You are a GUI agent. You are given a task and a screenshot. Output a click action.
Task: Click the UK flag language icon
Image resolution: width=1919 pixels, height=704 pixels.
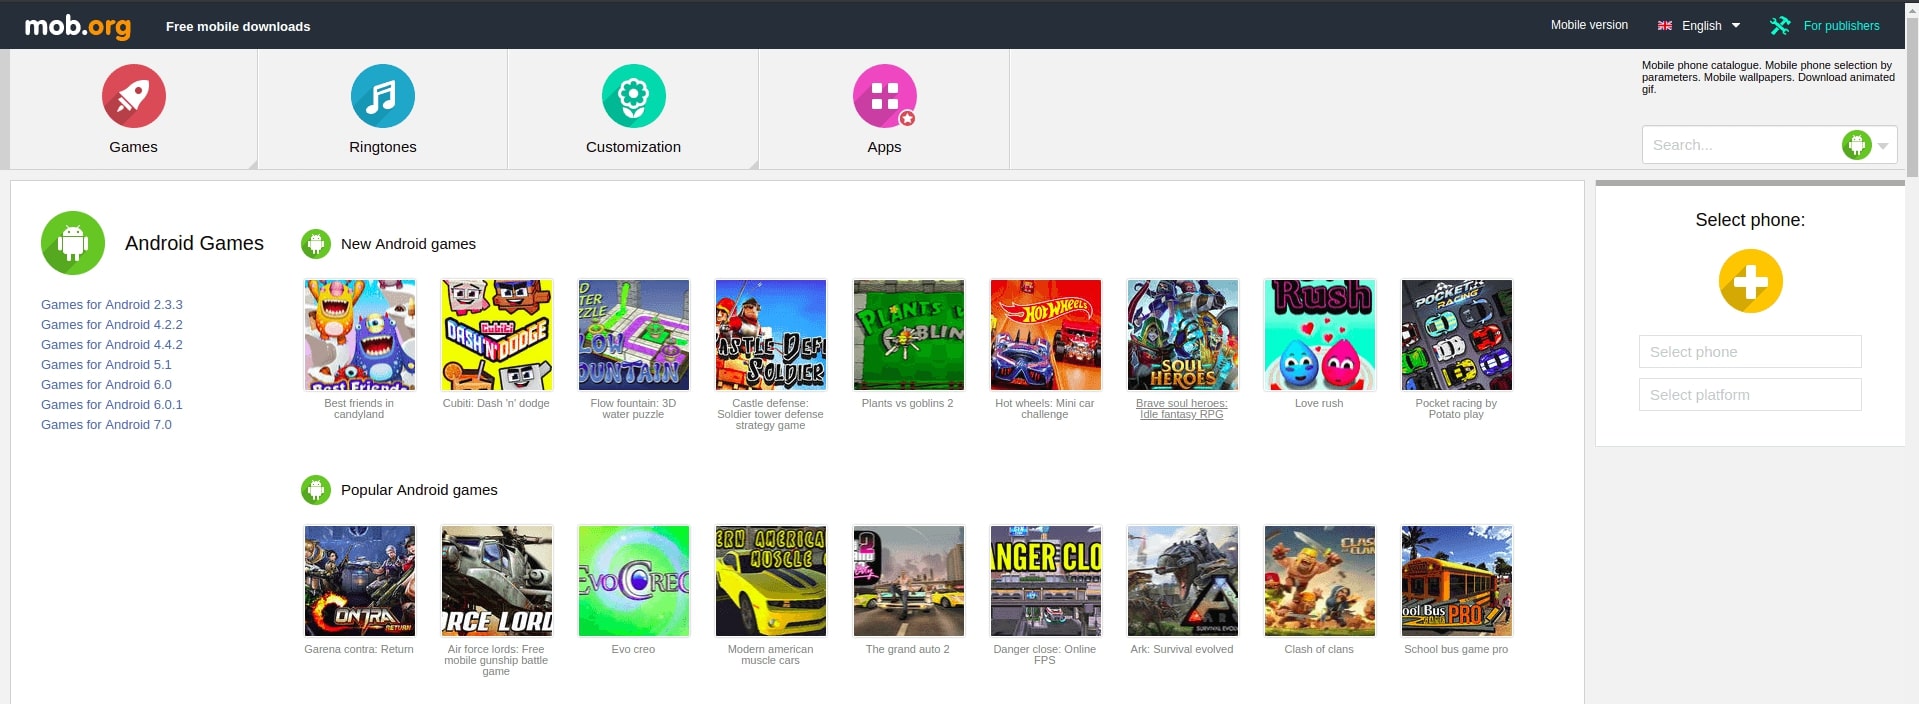1665,26
